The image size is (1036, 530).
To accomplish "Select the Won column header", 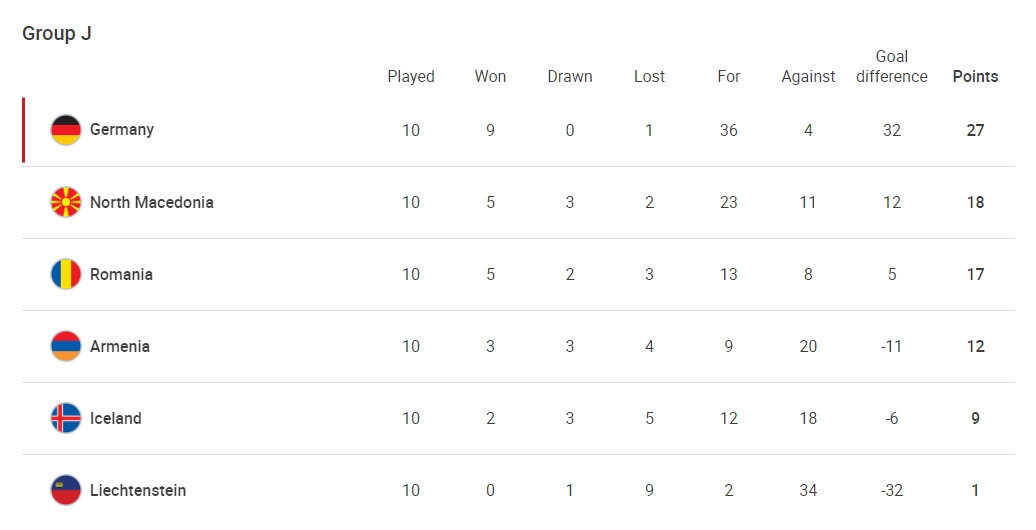I will [x=490, y=77].
